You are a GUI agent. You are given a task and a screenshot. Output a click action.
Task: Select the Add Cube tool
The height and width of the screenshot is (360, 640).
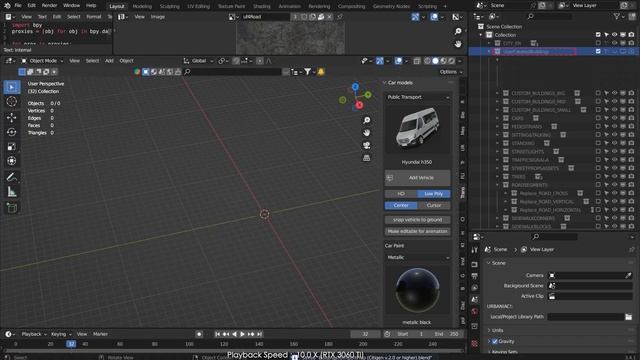click(11, 208)
